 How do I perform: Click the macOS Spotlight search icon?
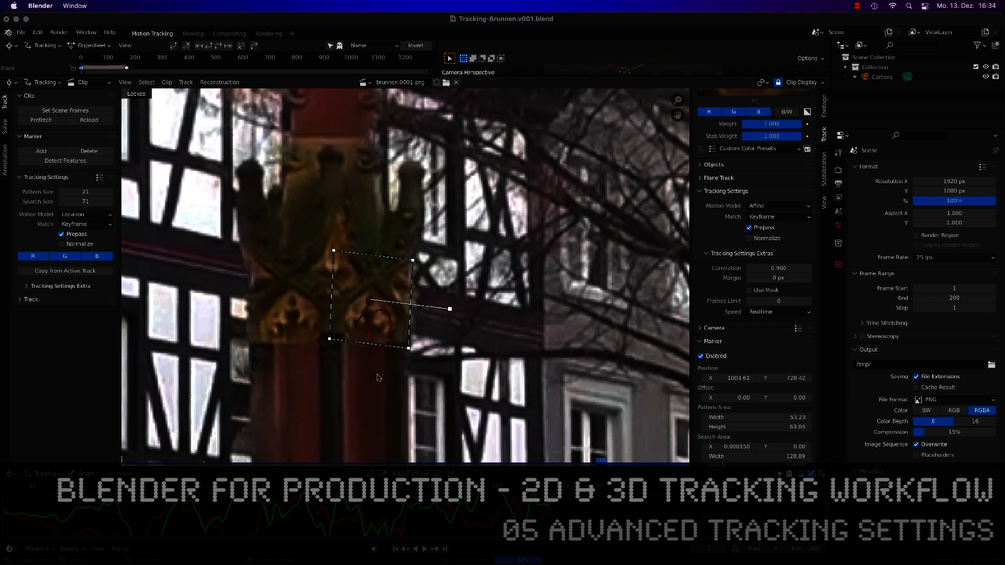909,6
